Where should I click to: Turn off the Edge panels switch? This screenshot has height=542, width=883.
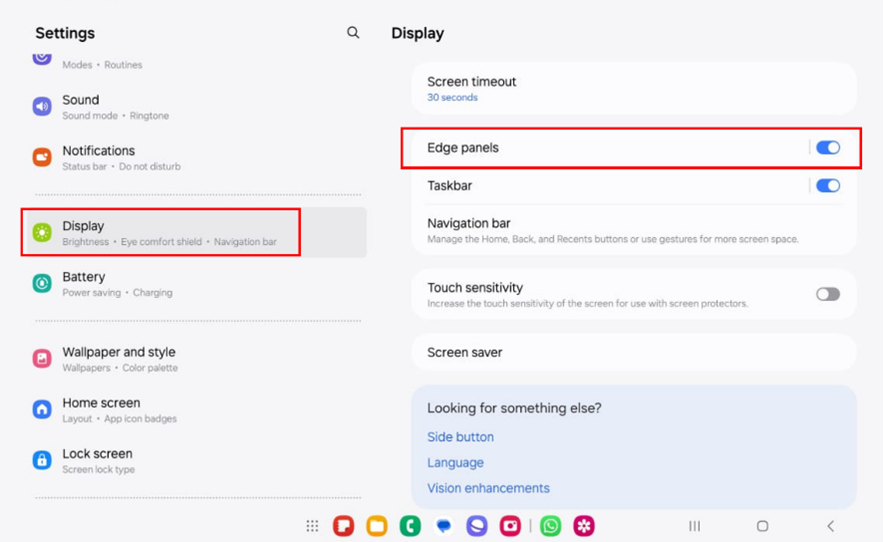coord(828,148)
